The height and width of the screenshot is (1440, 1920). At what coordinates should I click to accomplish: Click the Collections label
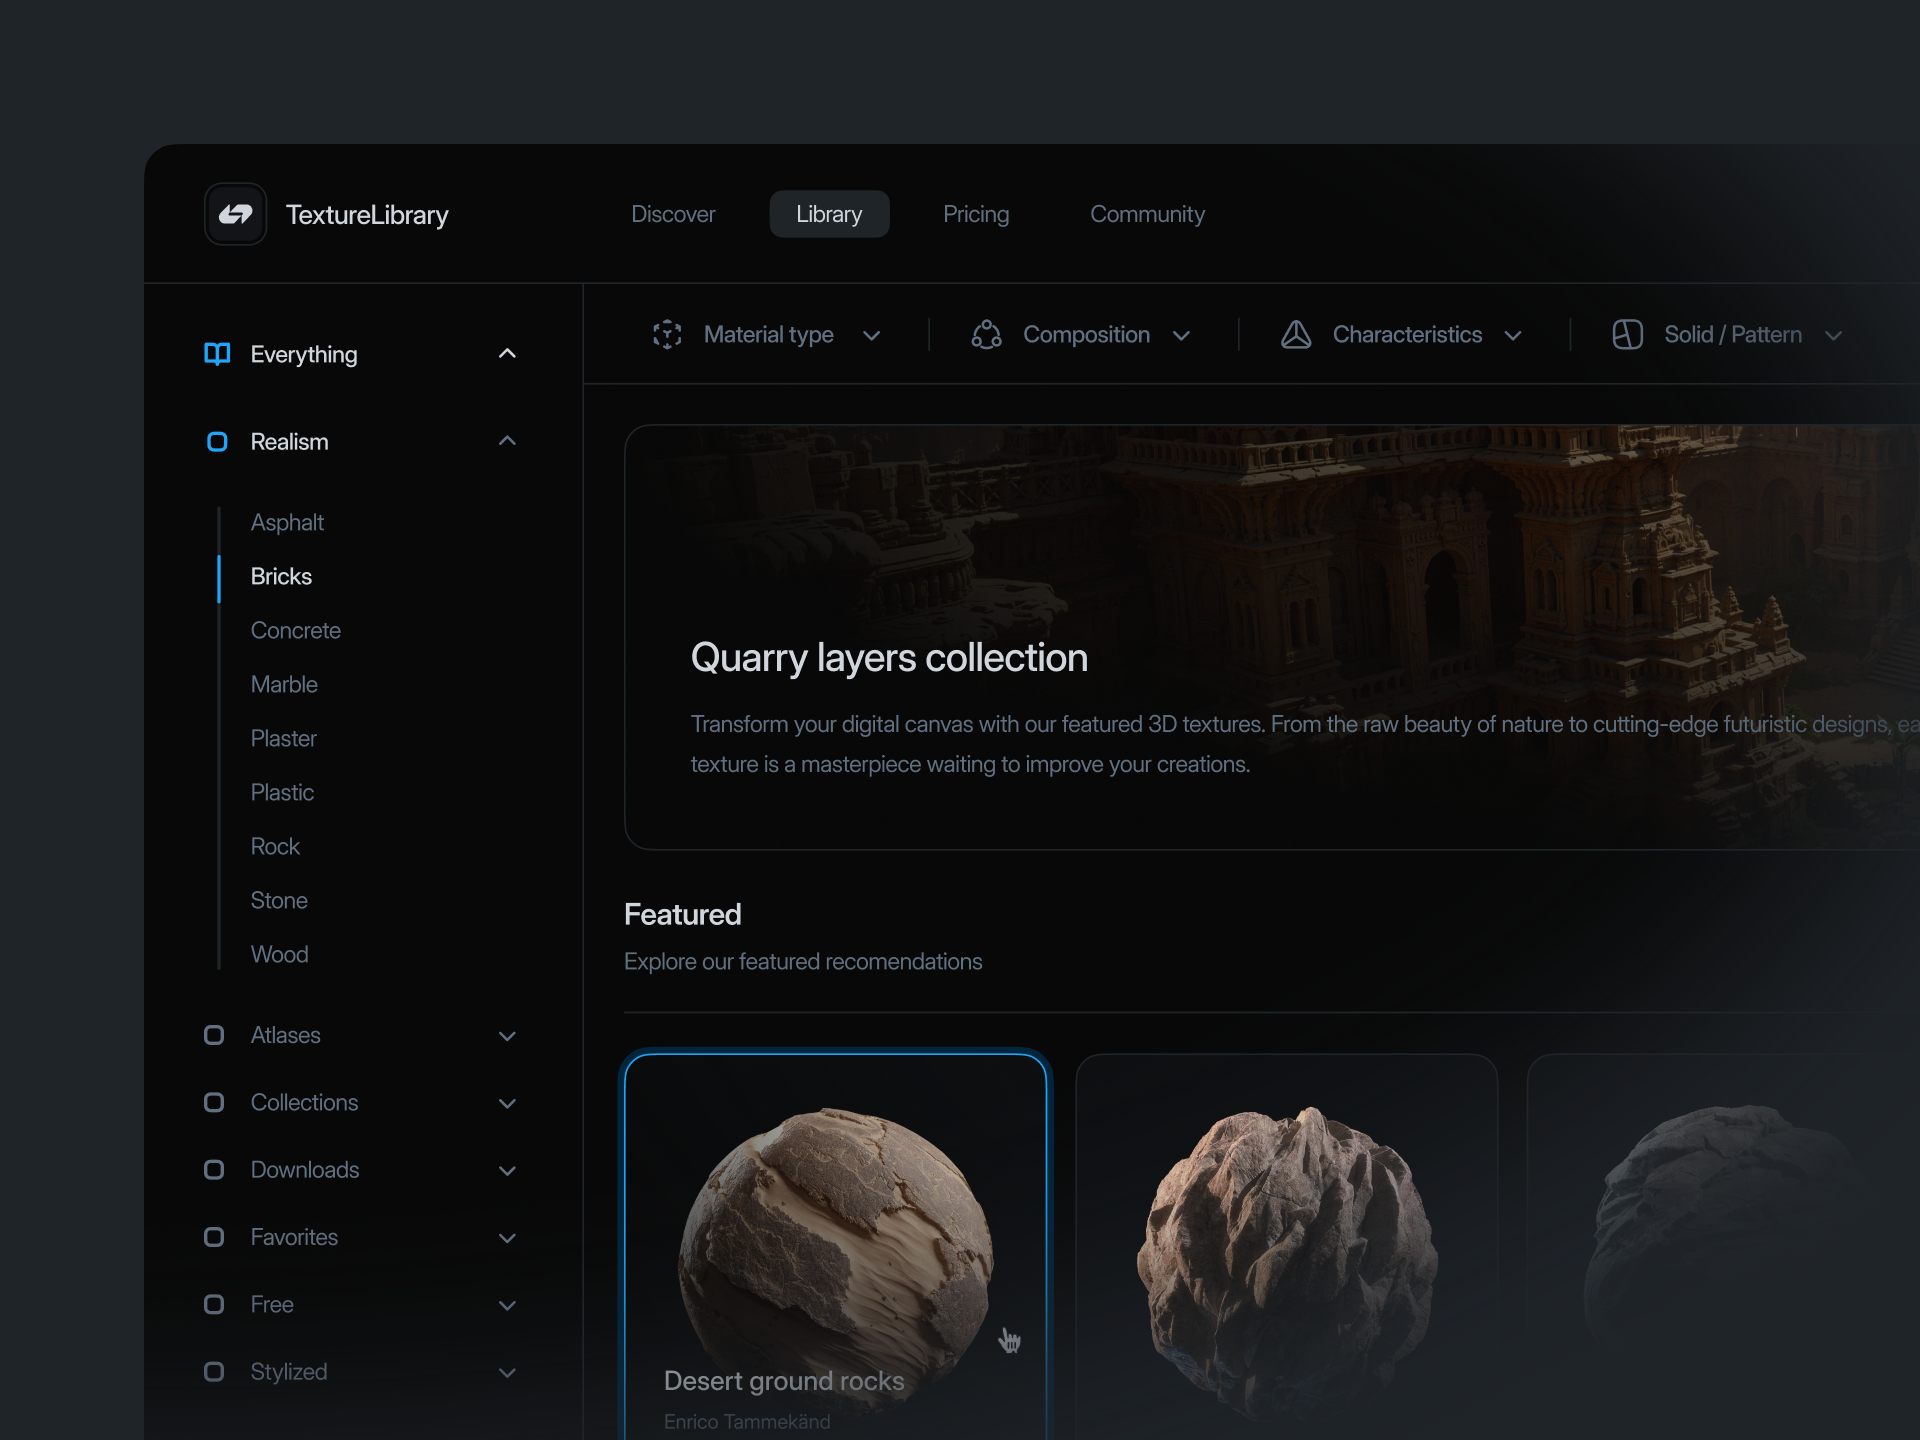pyautogui.click(x=304, y=1102)
